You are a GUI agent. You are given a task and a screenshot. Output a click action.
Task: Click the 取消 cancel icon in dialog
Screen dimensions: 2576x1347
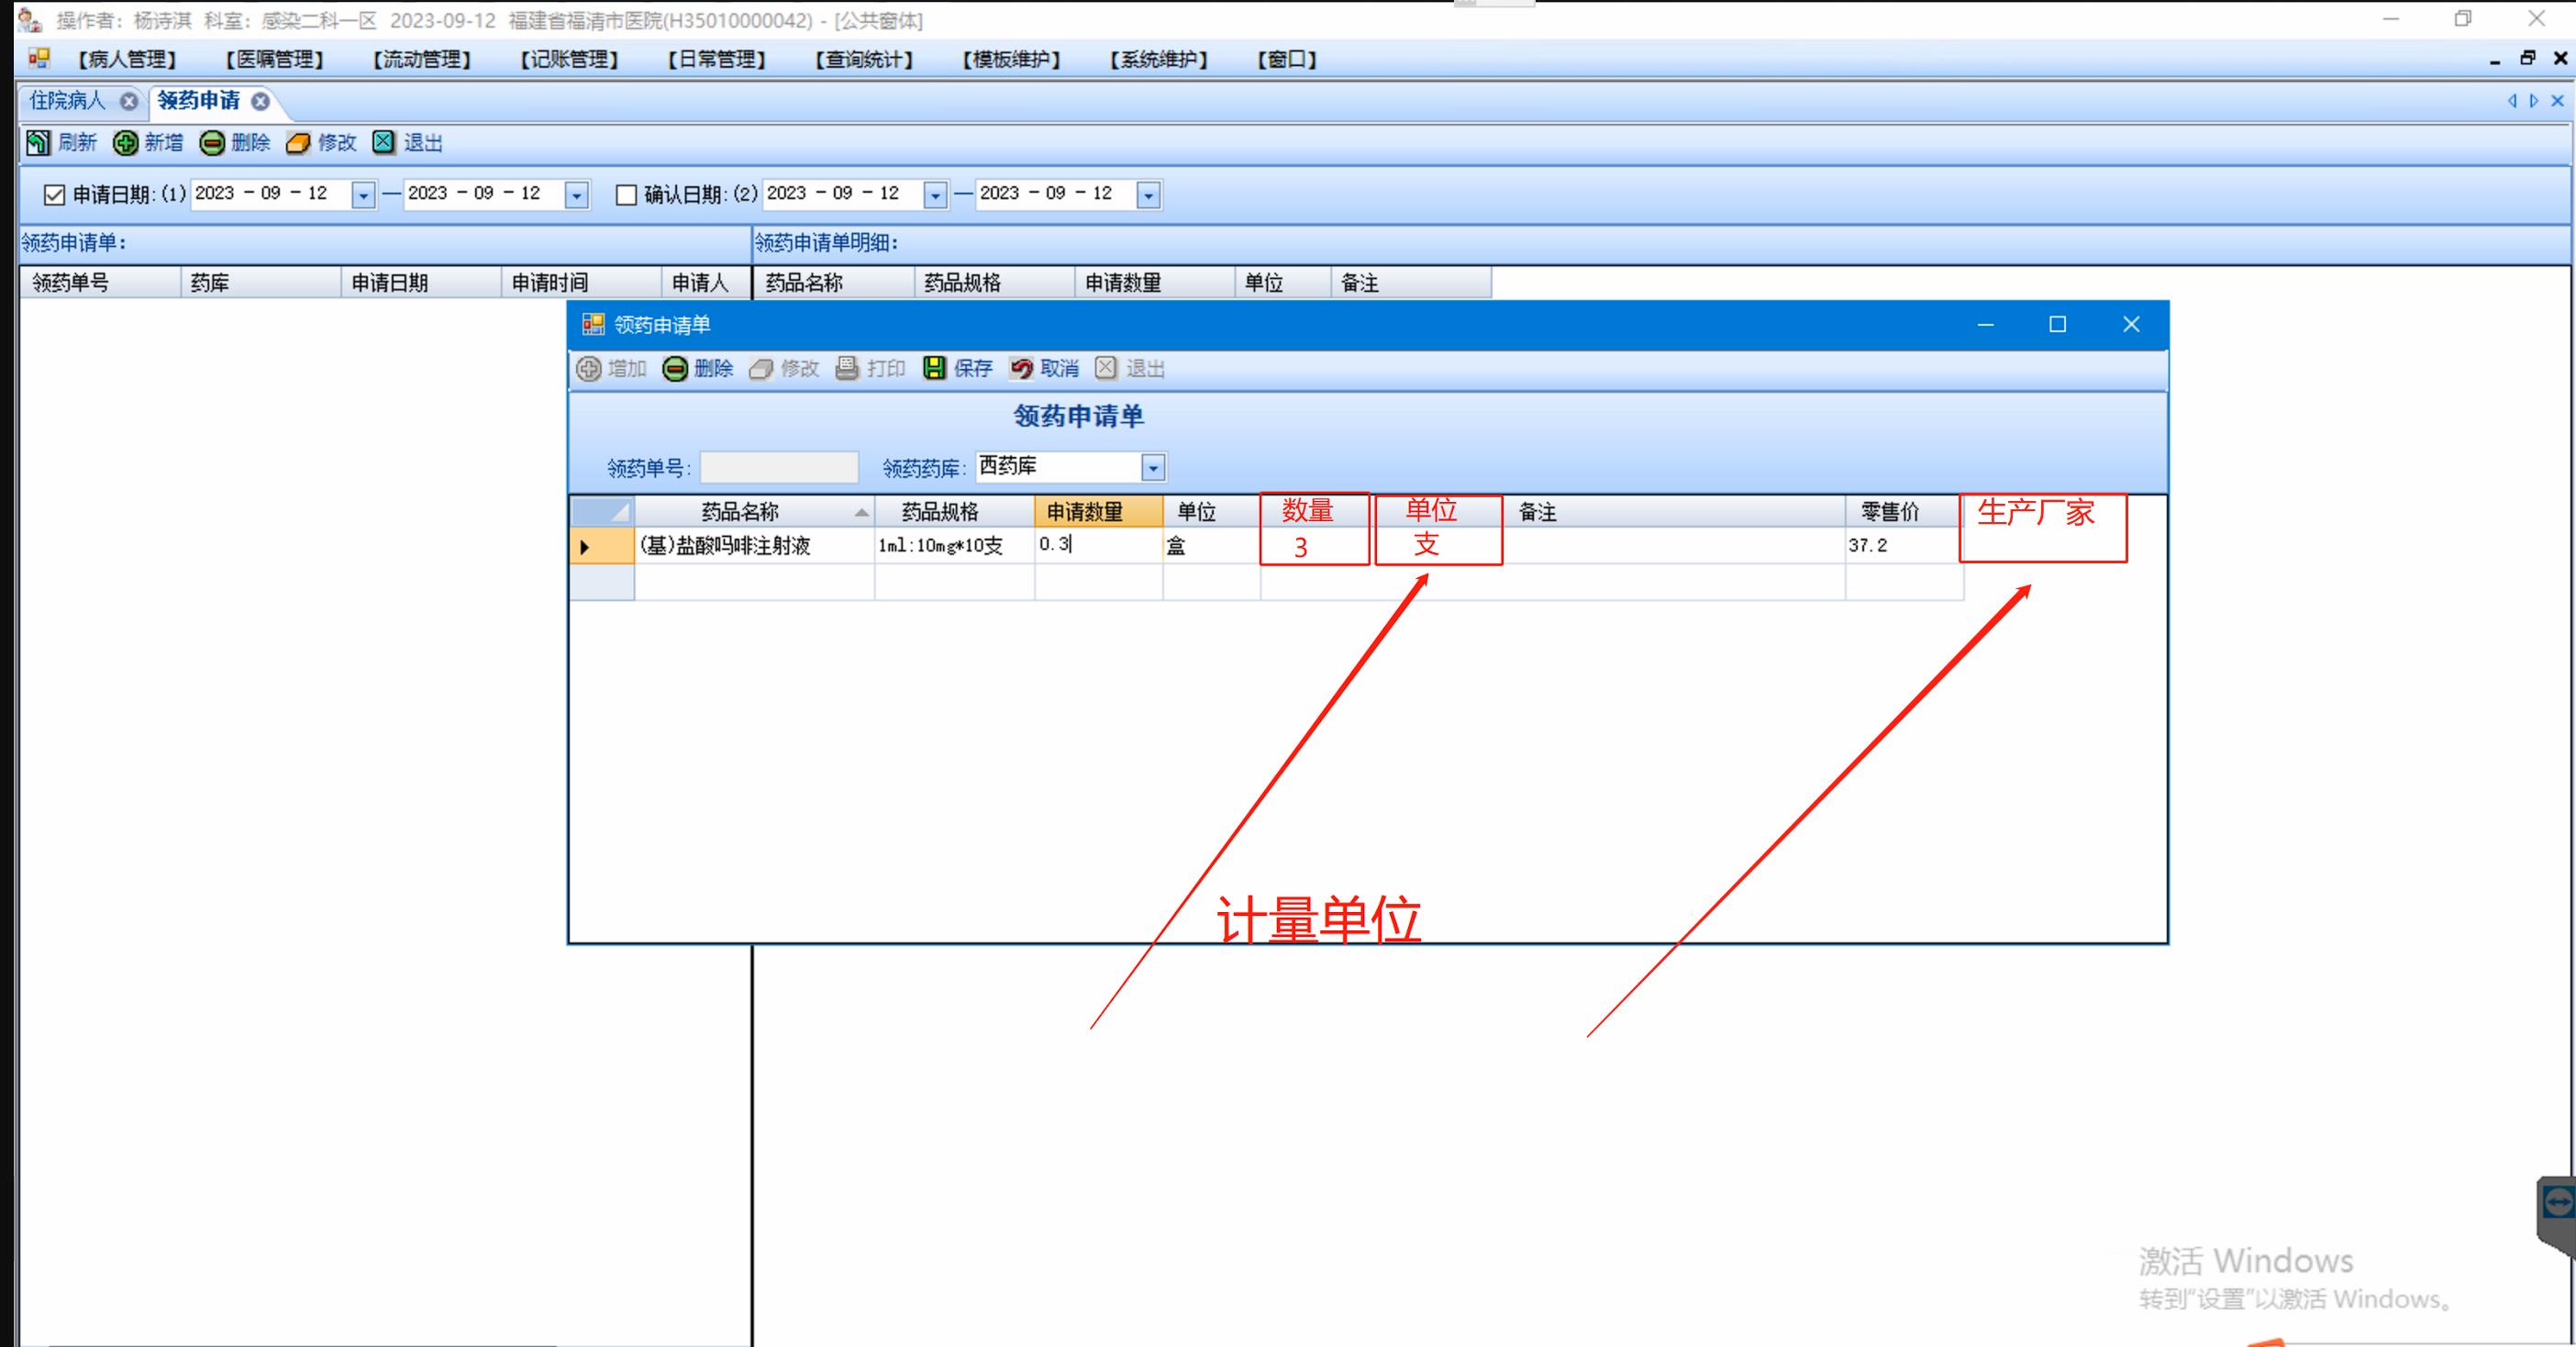[x=1021, y=369]
